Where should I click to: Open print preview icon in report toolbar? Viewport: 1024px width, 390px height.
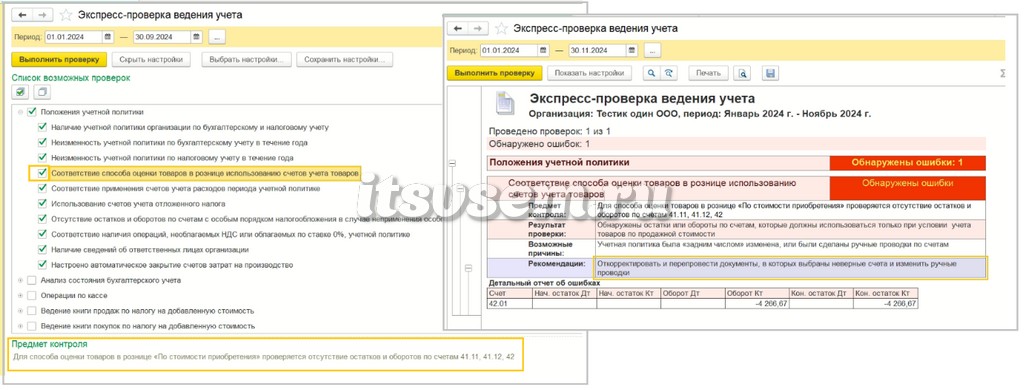pyautogui.click(x=742, y=73)
